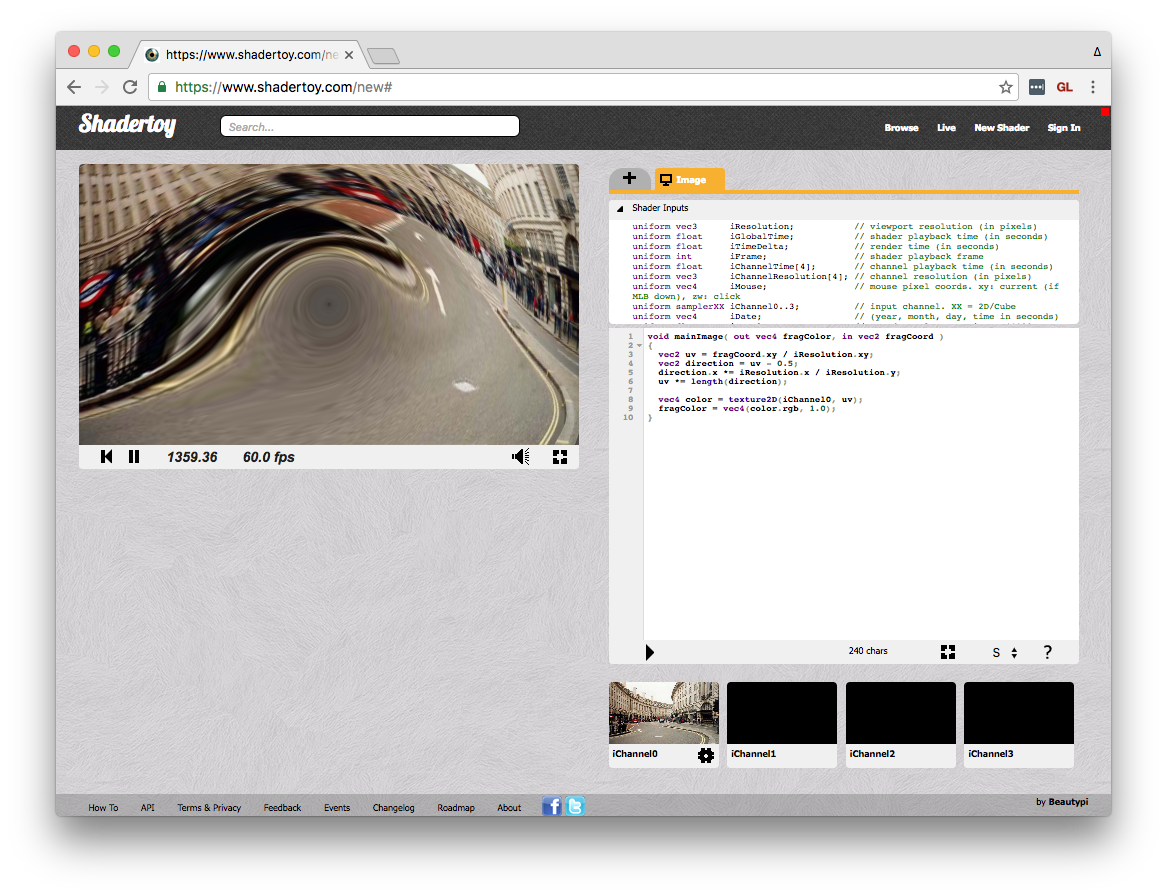This screenshot has width=1167, height=896.
Task: Open Chrome's three-dot menu
Action: coord(1093,87)
